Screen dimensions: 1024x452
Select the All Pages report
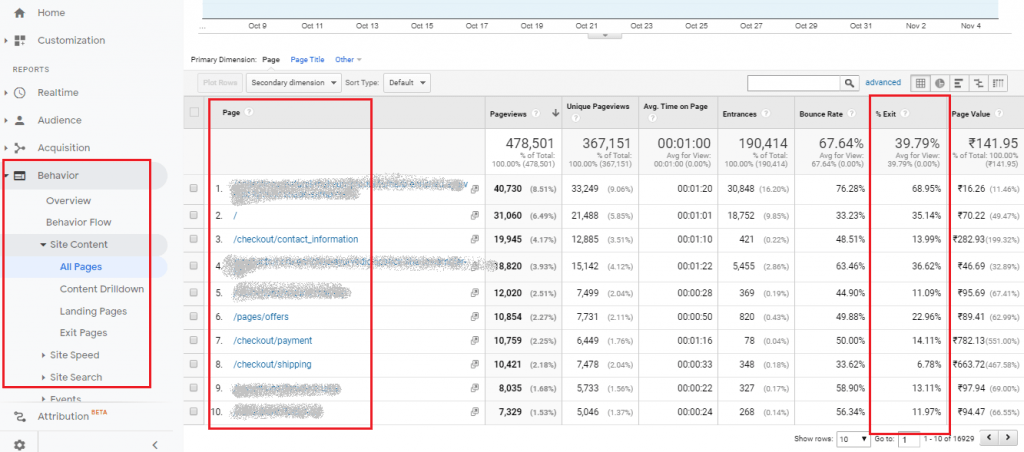click(x=81, y=267)
